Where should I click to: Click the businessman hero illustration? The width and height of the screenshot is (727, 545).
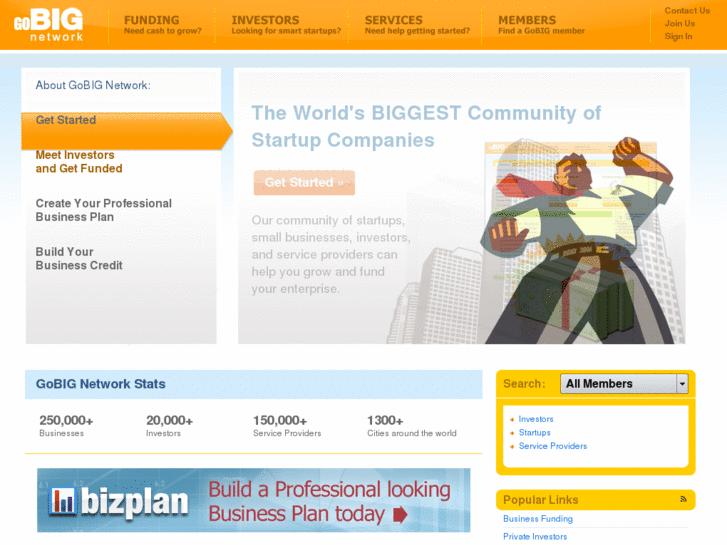click(x=577, y=241)
